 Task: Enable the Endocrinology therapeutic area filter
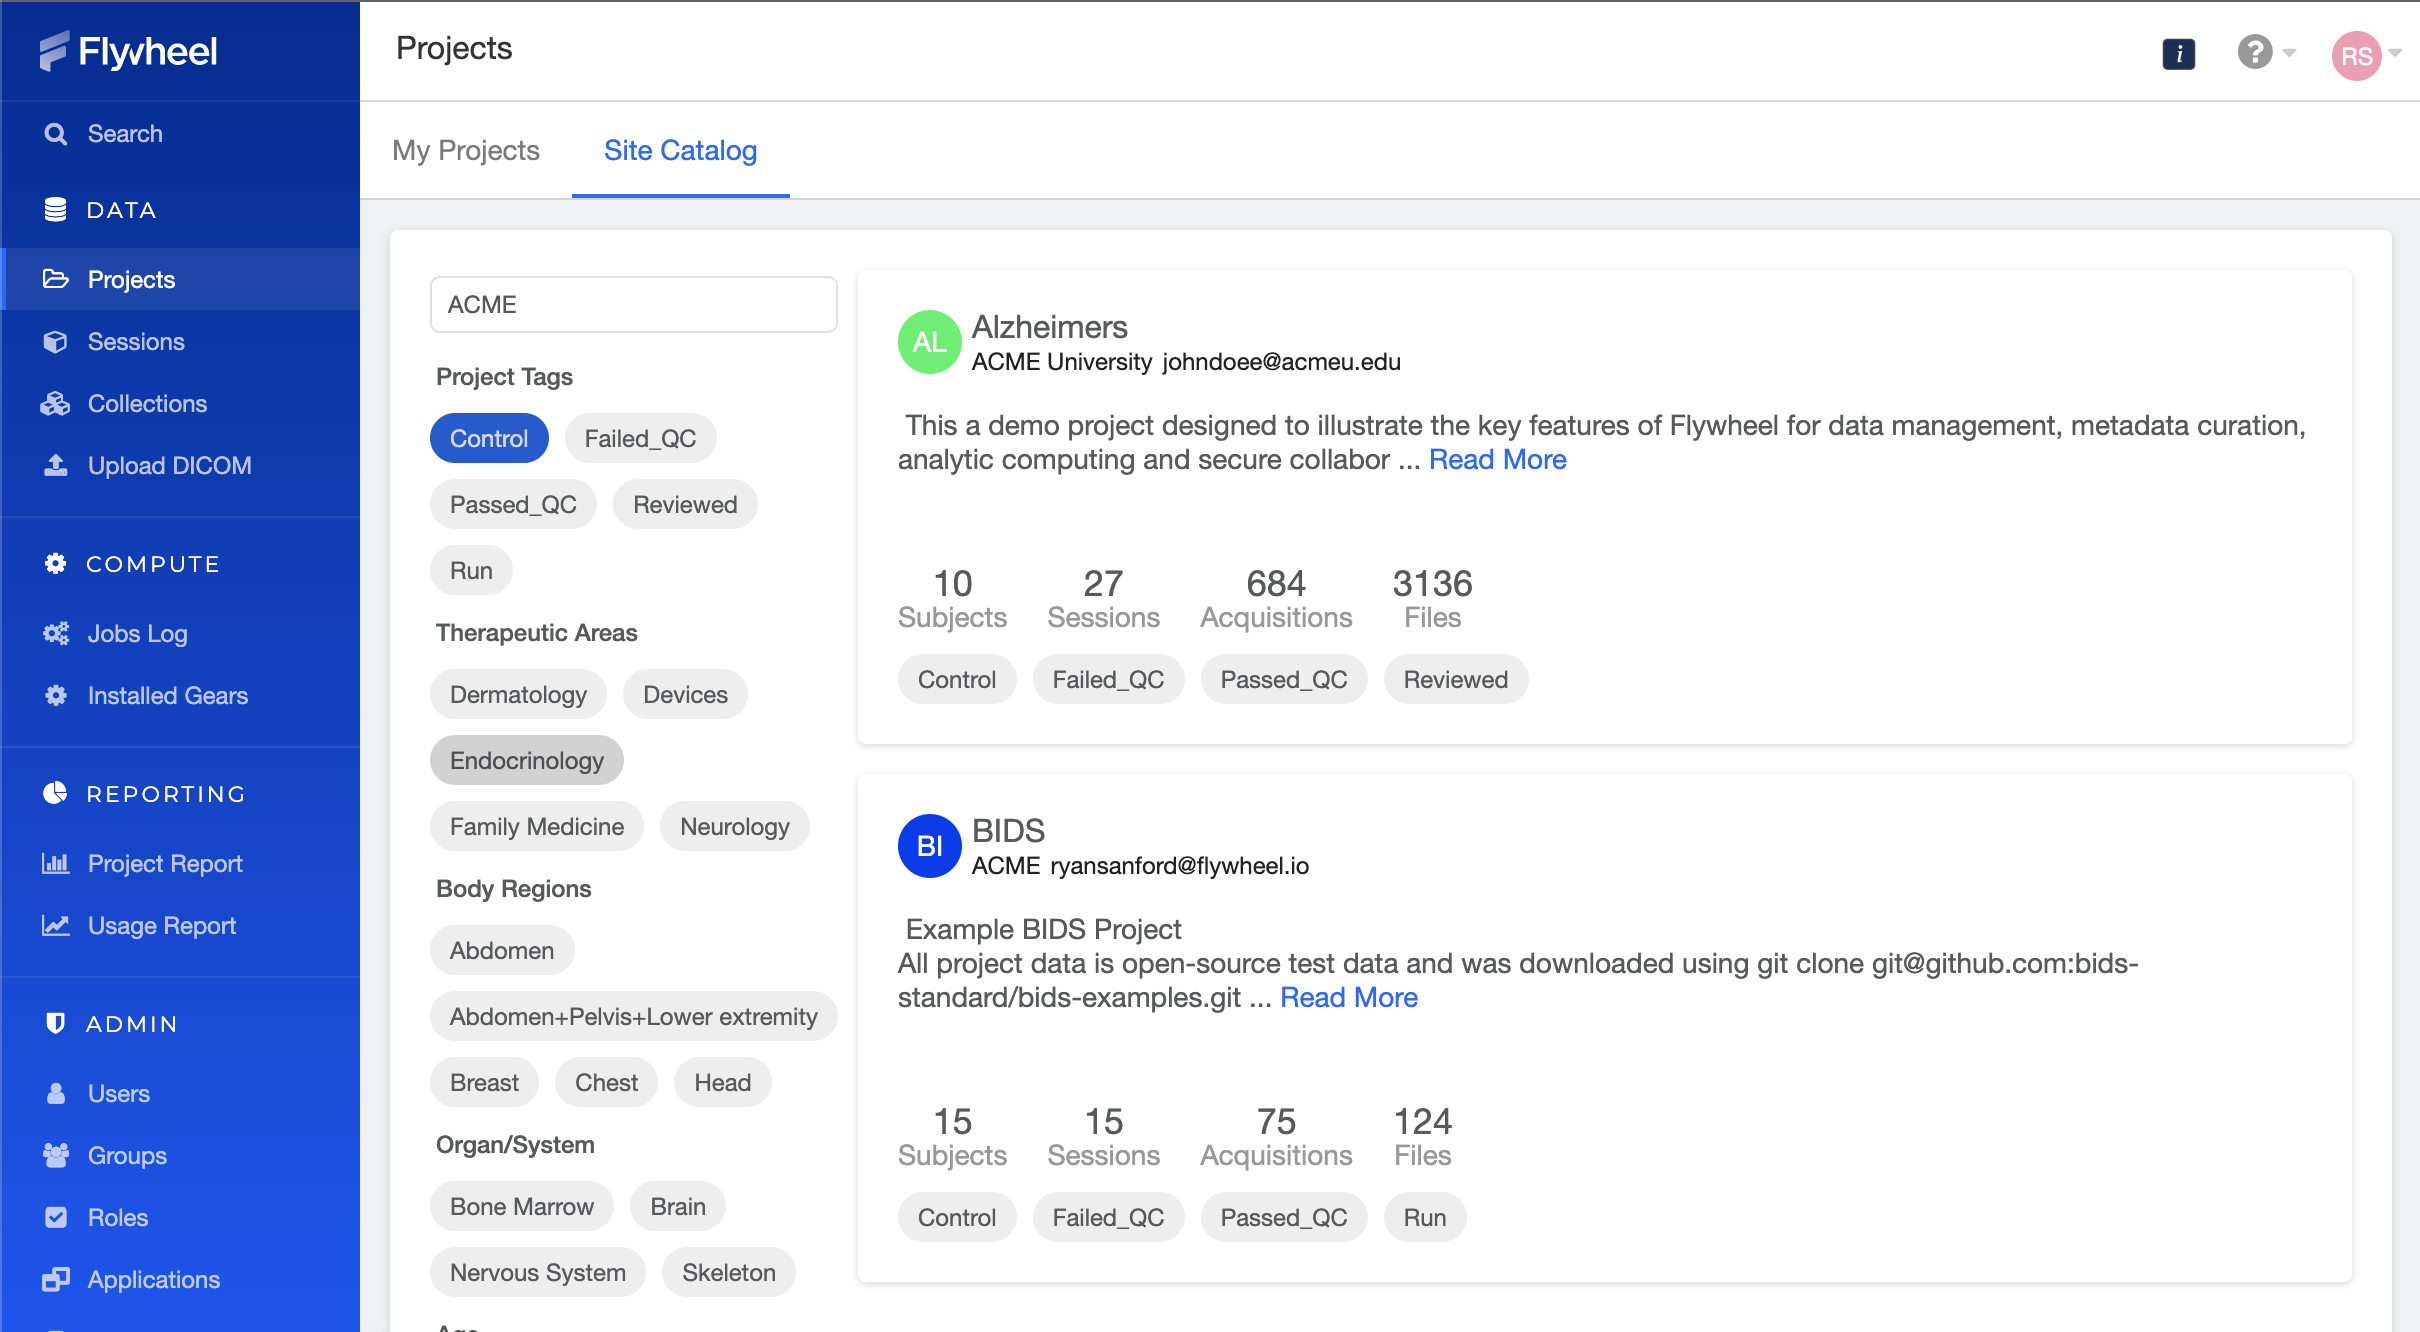[527, 760]
